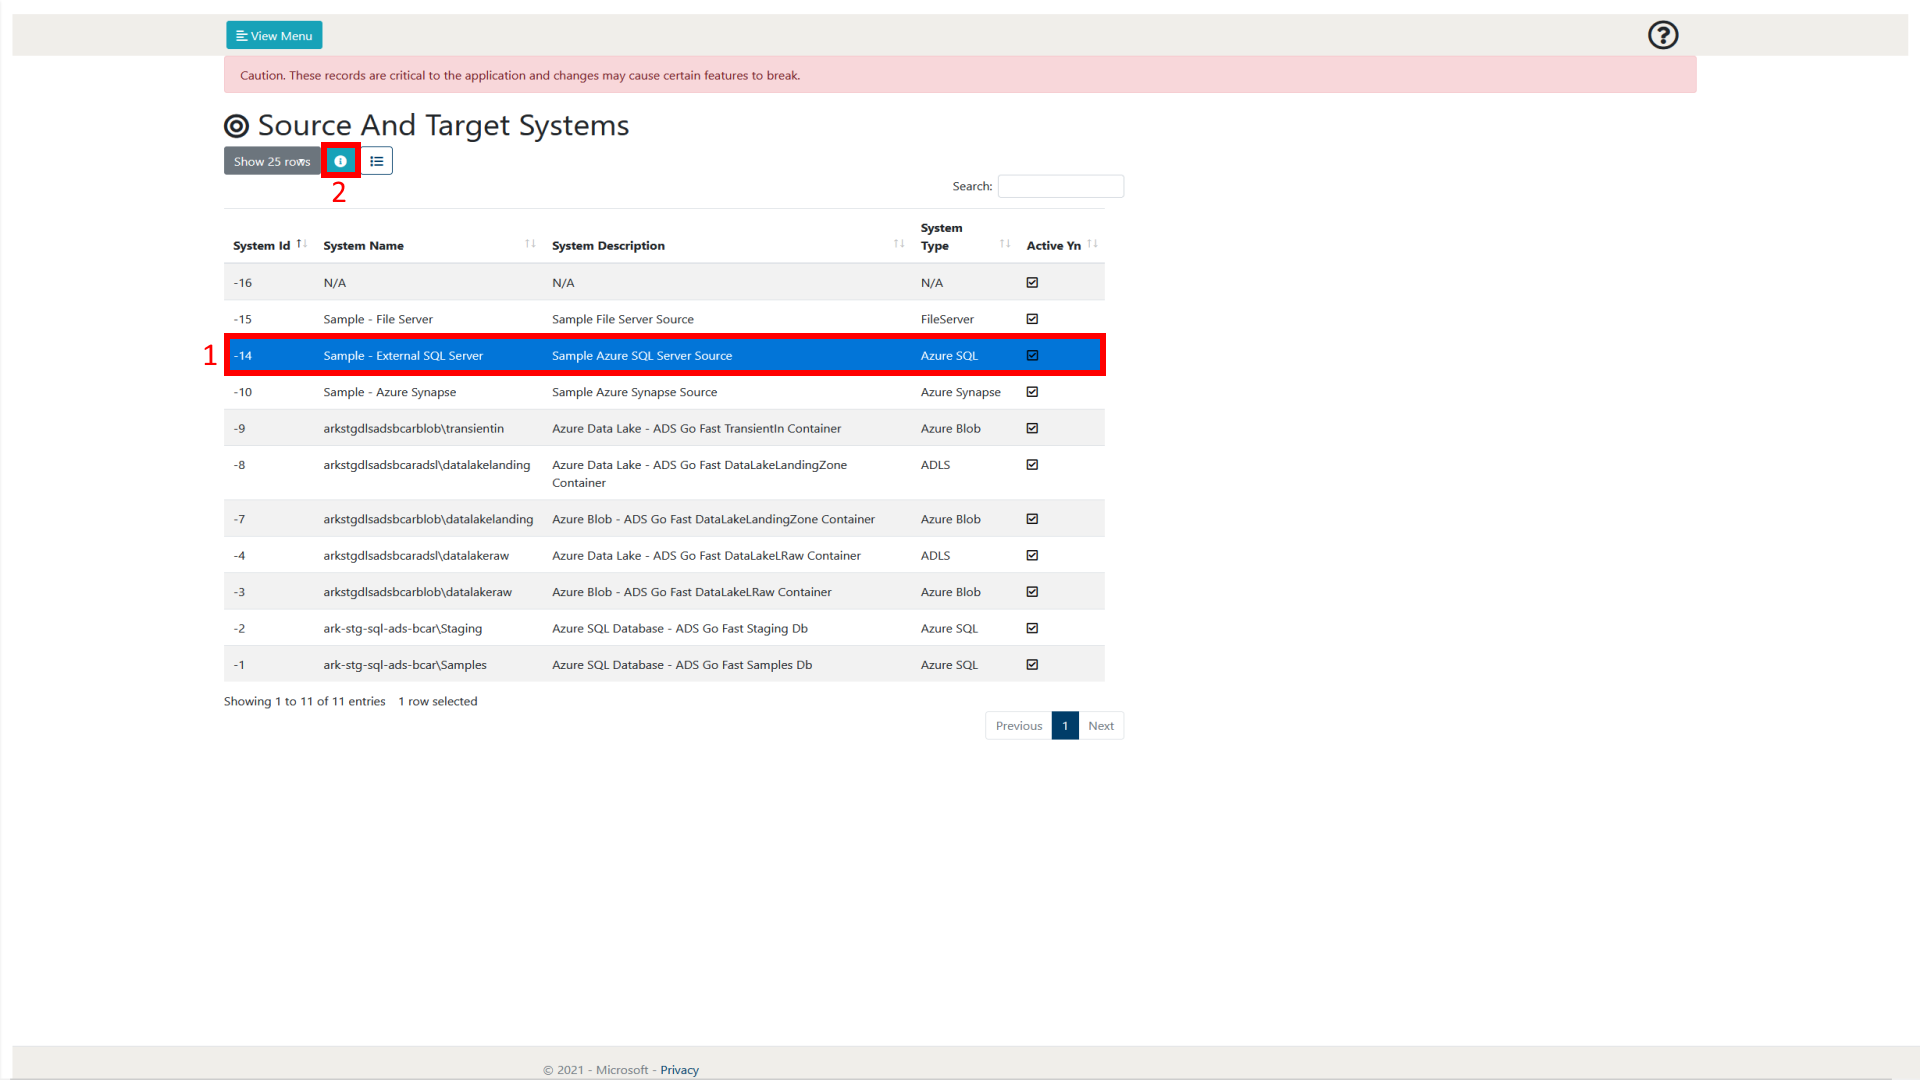This screenshot has height=1080, width=1920.
Task: Click Sample Azure Synapse Source description
Action: (x=634, y=392)
